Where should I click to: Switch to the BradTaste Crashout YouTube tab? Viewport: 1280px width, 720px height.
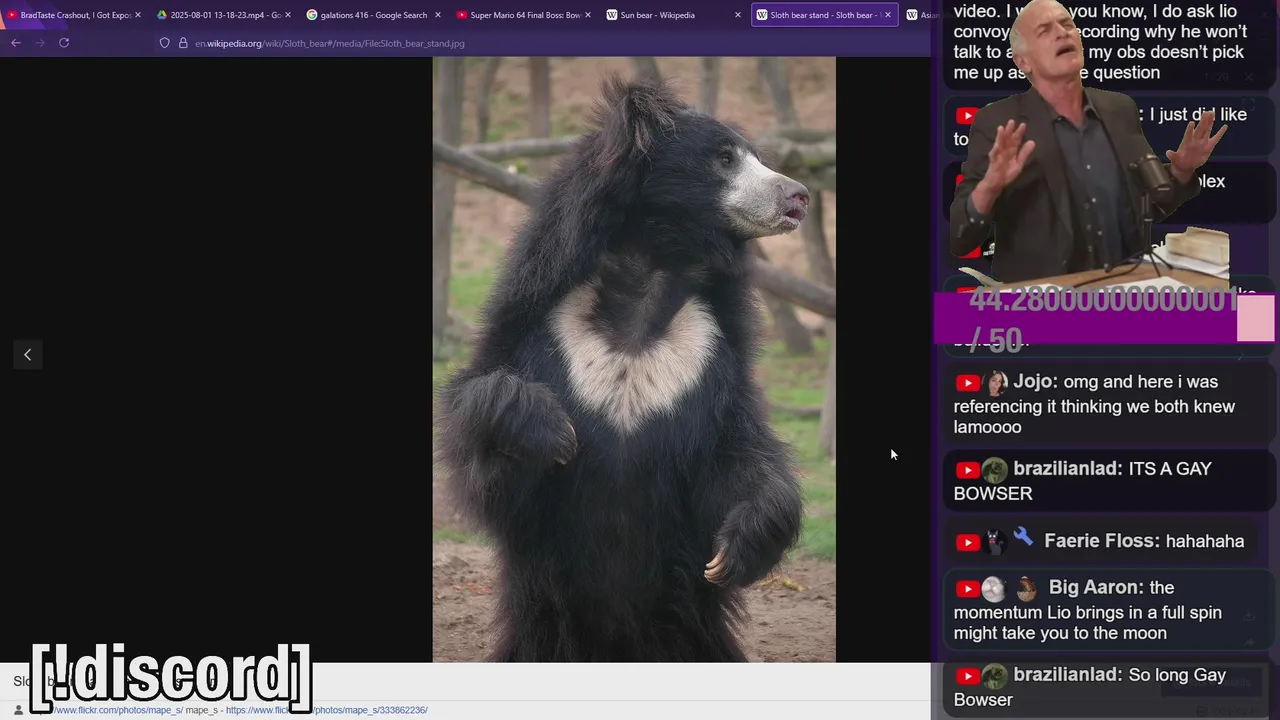[73, 15]
